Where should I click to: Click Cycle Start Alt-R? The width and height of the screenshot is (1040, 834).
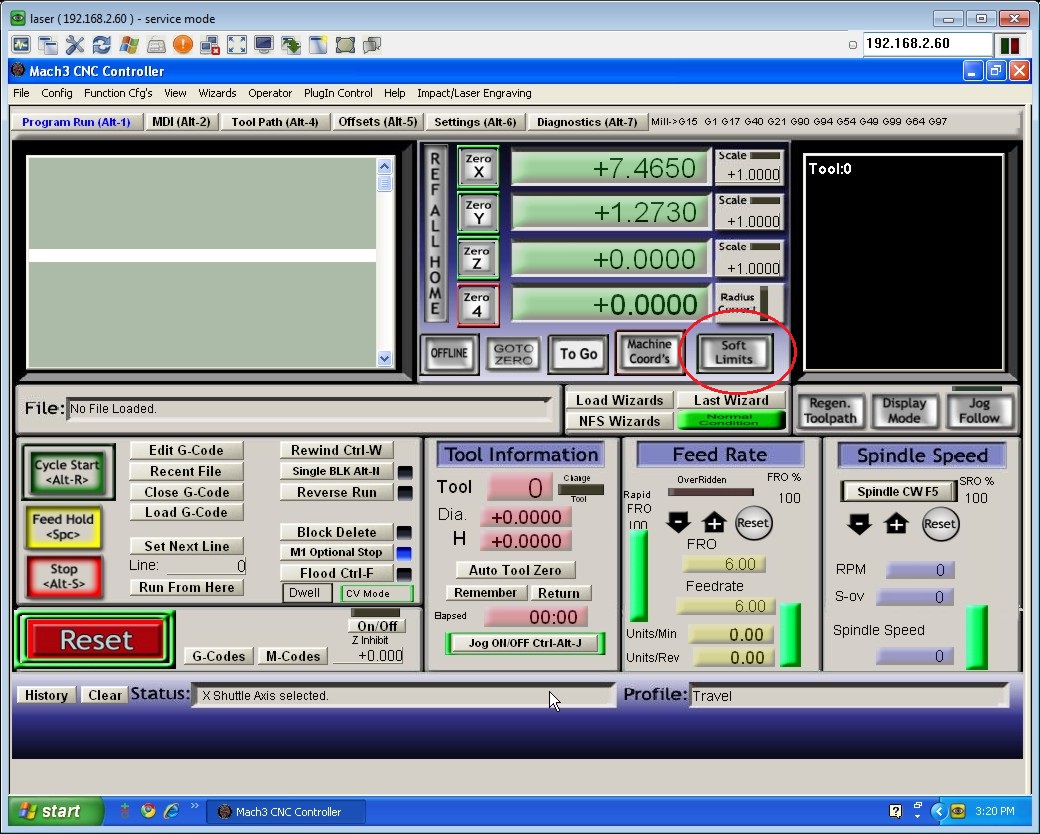click(x=67, y=472)
